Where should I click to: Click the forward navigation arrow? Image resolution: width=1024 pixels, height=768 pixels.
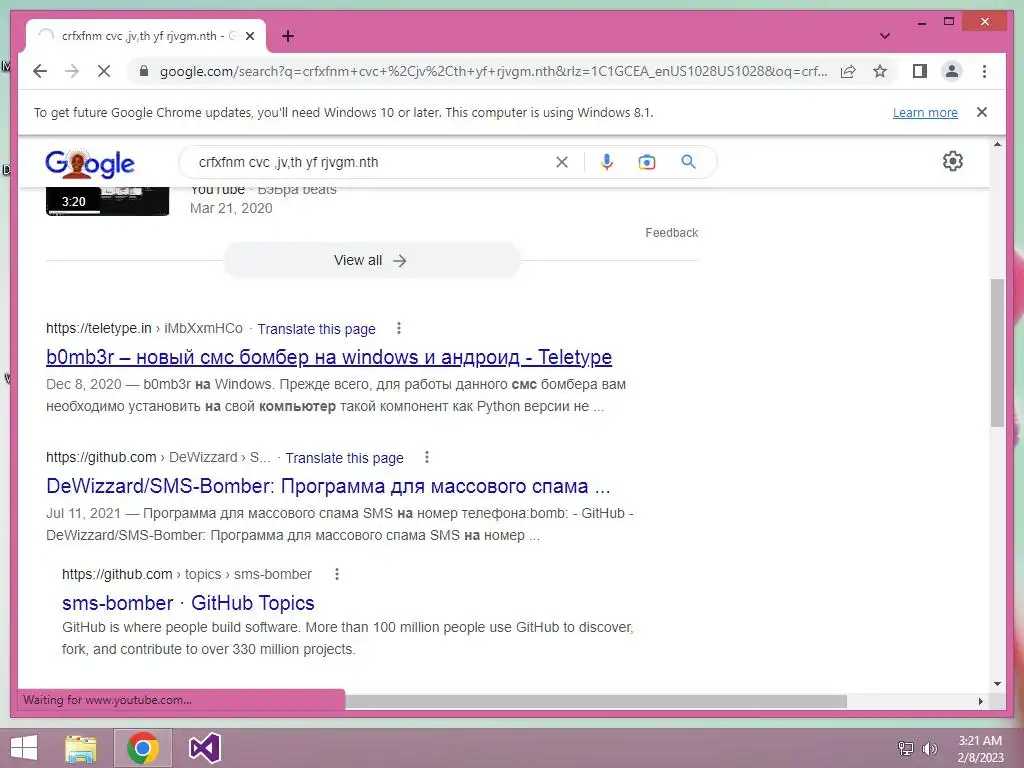pyautogui.click(x=72, y=71)
